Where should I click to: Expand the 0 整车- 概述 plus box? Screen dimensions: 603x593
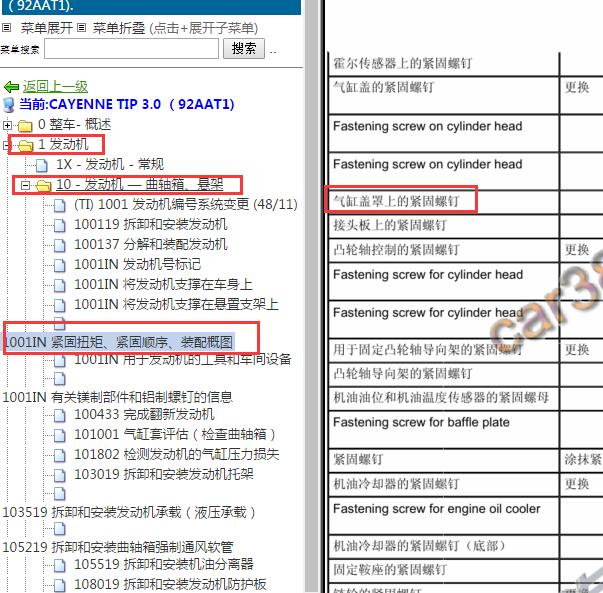point(7,125)
